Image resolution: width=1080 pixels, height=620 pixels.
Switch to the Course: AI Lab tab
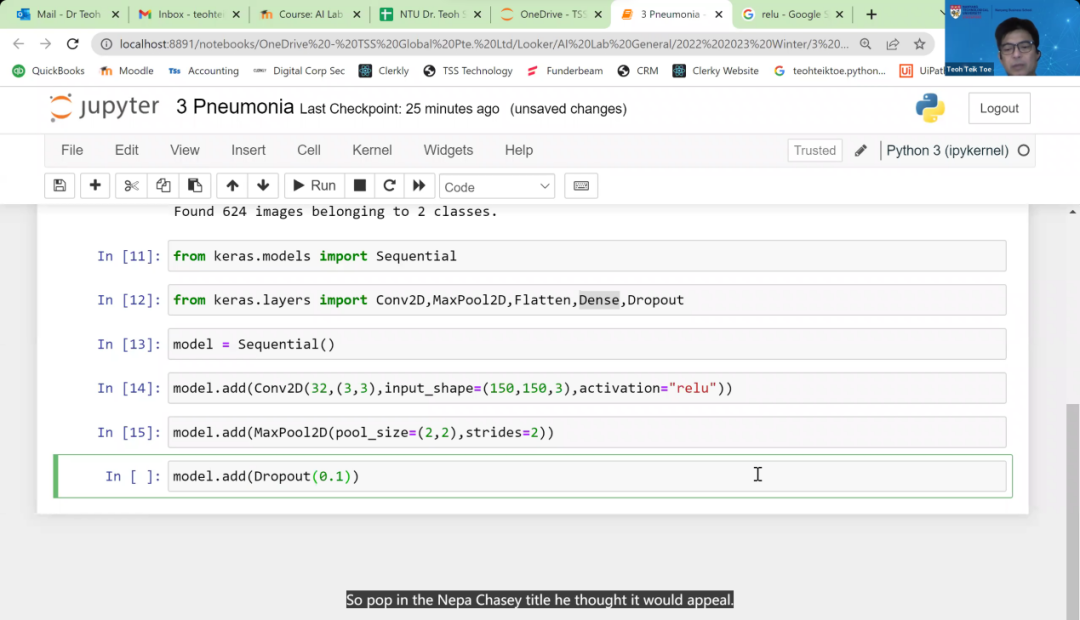[309, 14]
